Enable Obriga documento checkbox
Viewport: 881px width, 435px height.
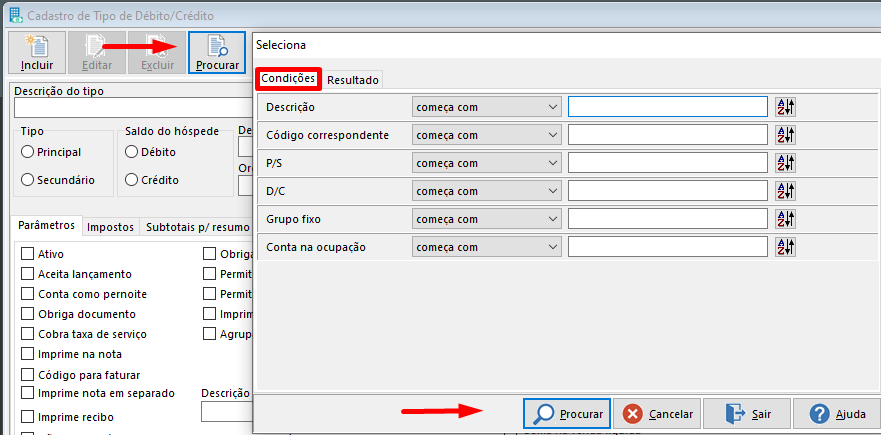(27, 314)
